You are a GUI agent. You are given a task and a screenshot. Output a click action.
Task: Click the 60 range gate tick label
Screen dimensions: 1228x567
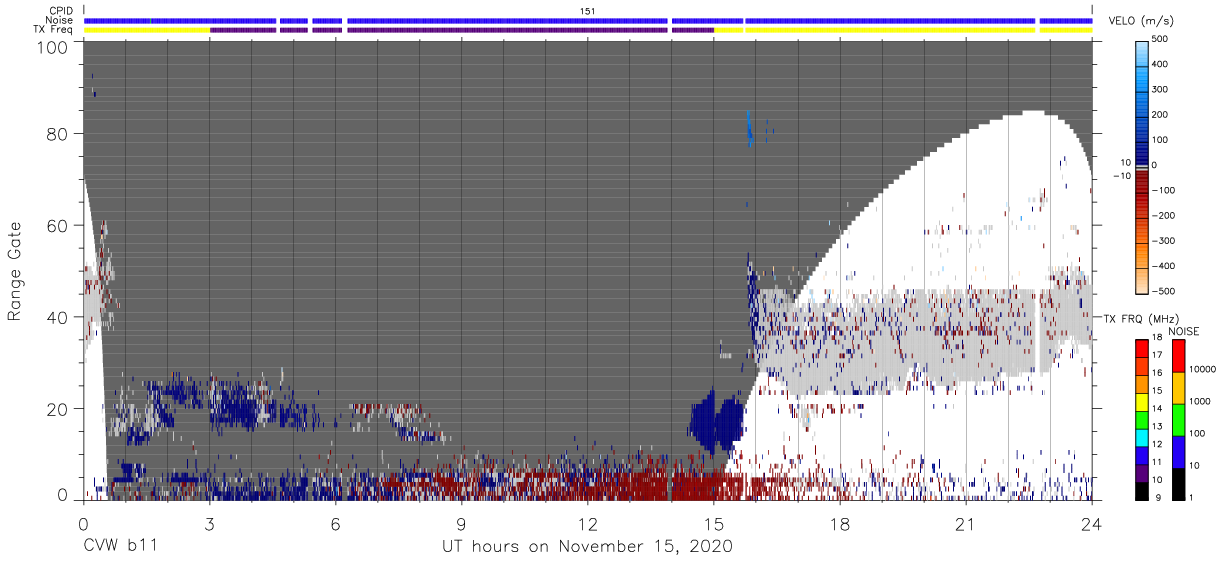click(x=58, y=225)
